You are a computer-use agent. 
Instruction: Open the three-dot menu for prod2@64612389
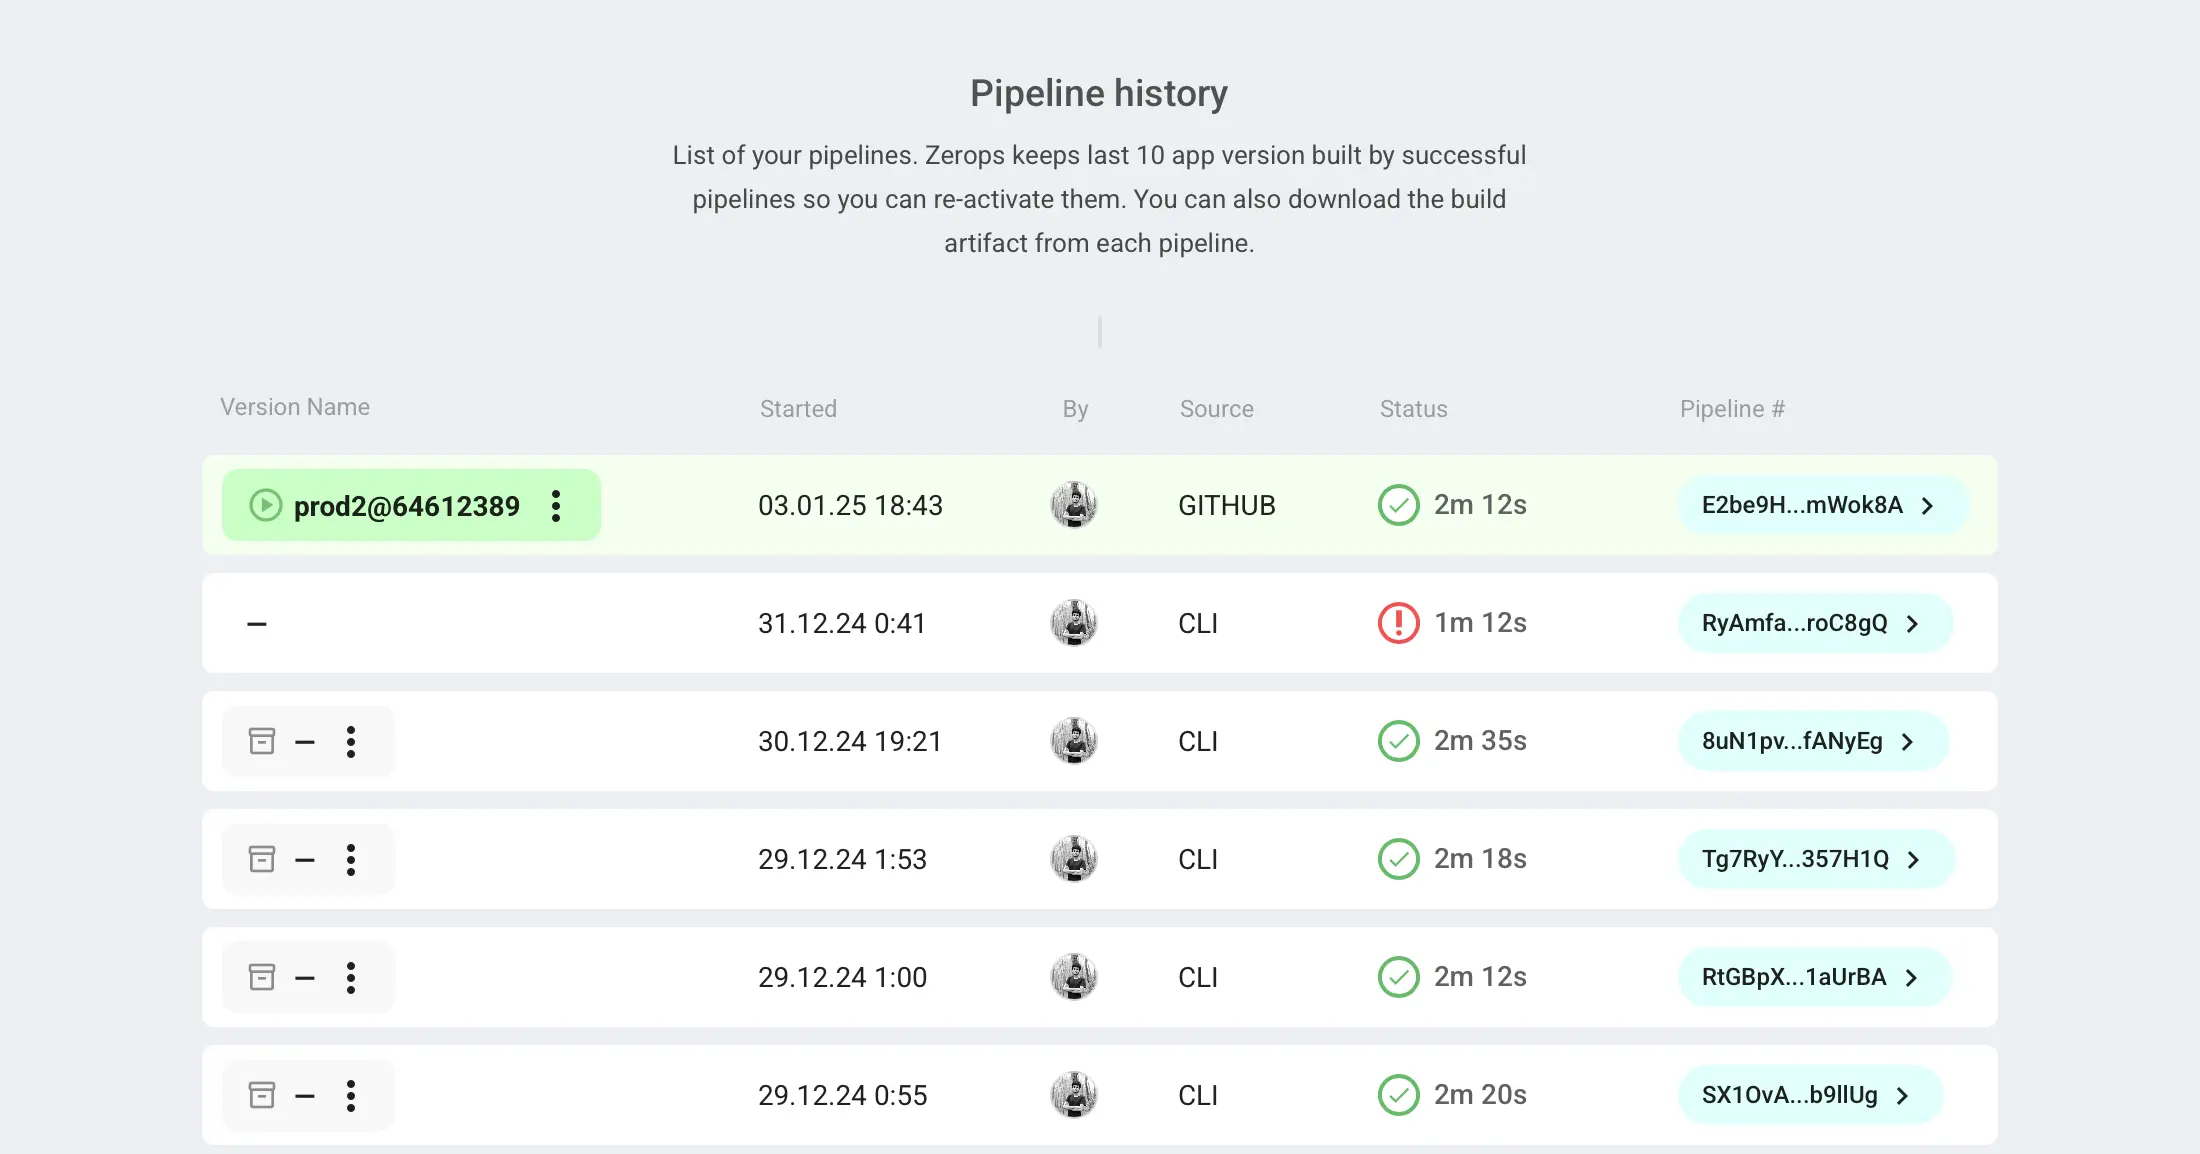556,505
